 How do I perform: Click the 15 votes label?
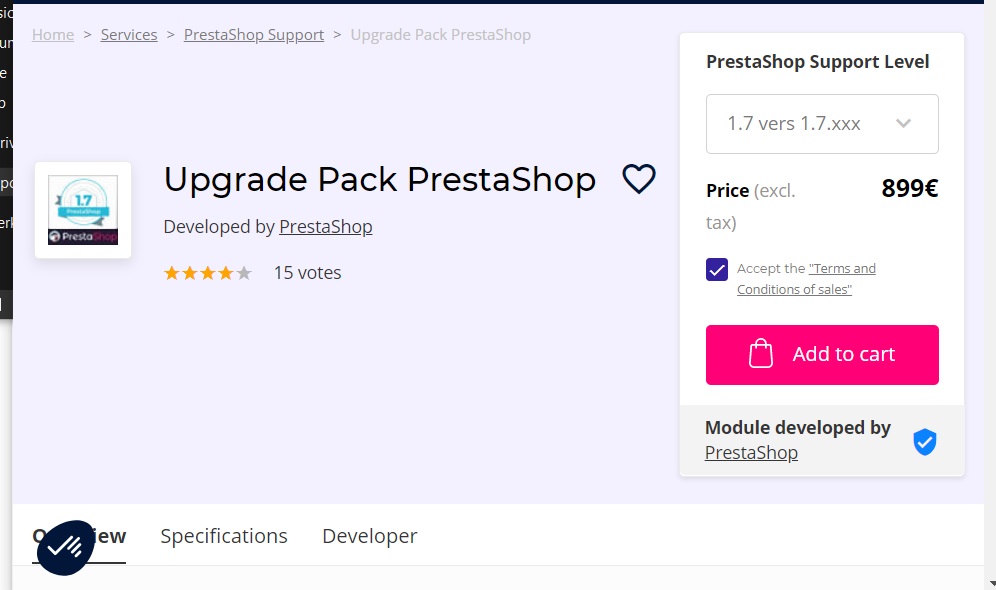[x=307, y=272]
